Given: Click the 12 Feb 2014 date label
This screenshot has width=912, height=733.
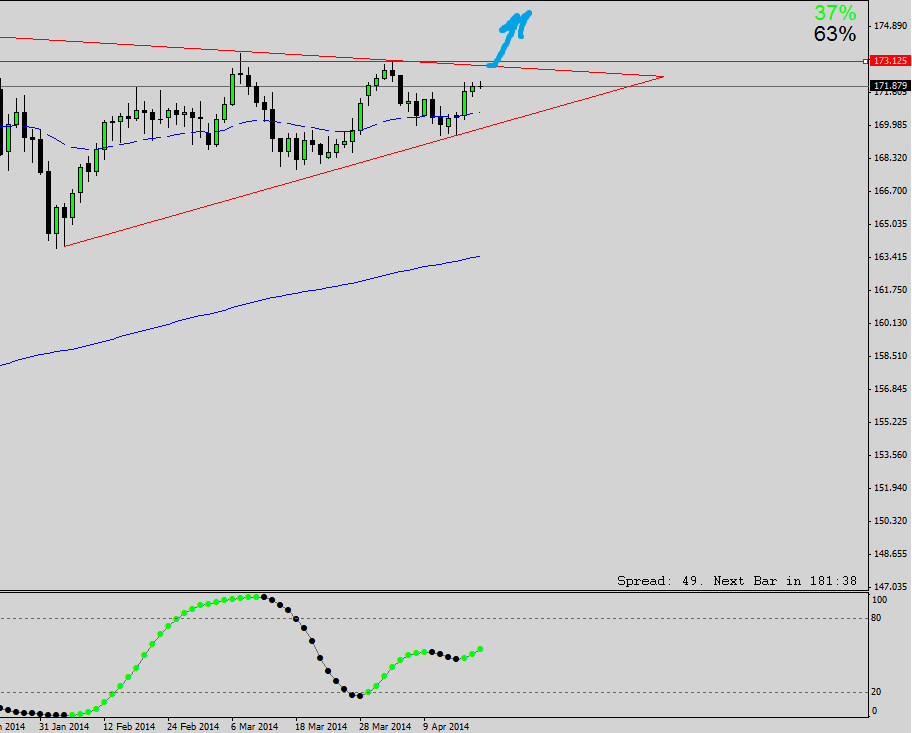Looking at the screenshot, I should tap(129, 727).
